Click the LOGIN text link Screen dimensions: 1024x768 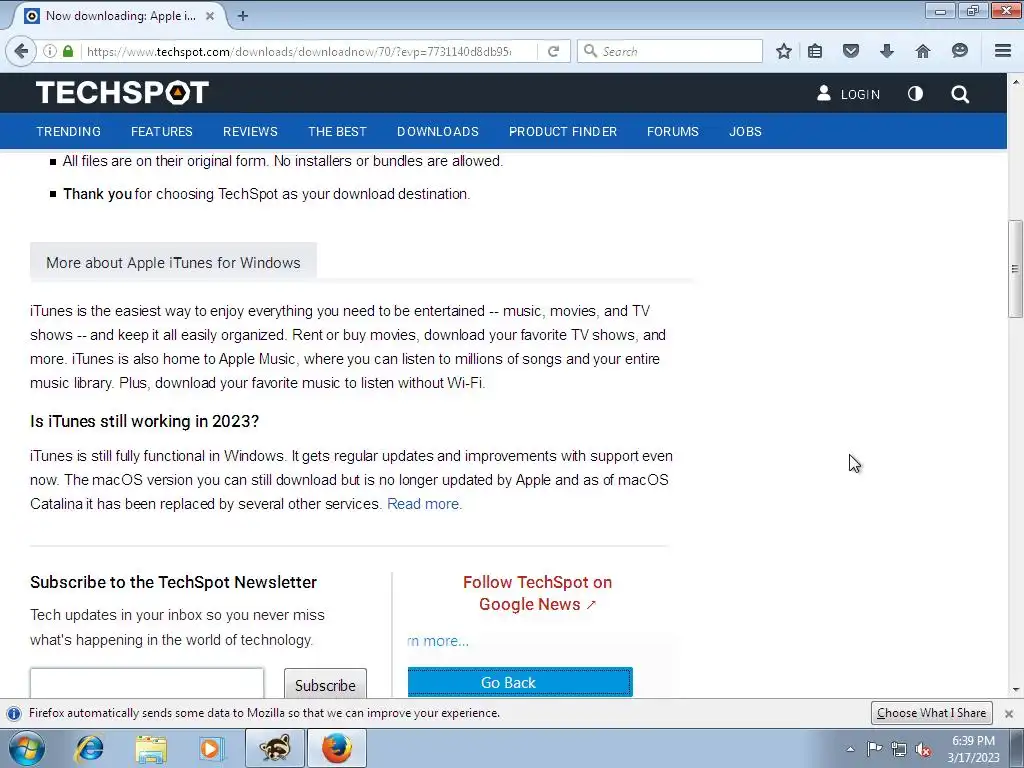(860, 95)
